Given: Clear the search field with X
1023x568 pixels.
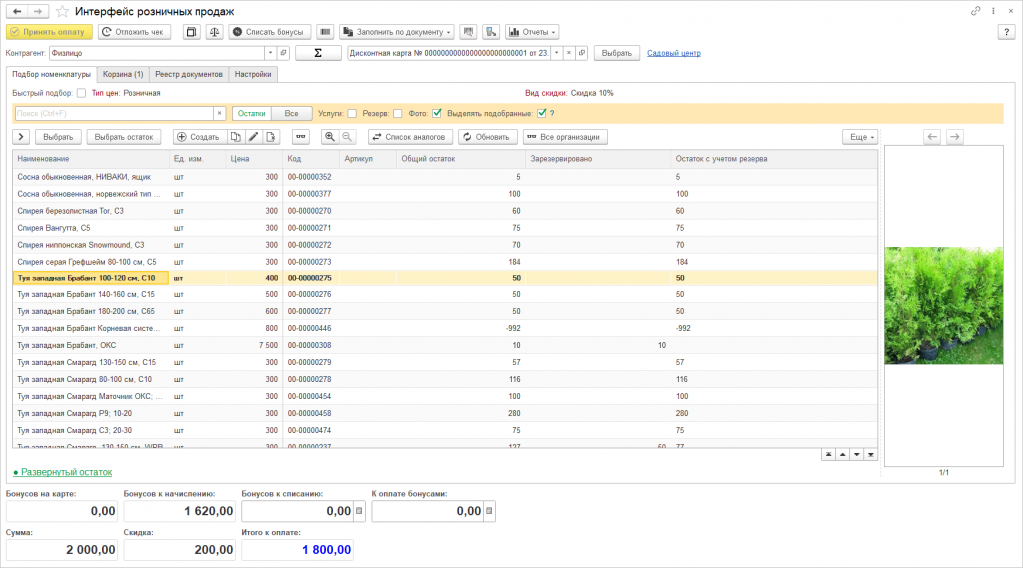Looking at the screenshot, I should point(220,113).
